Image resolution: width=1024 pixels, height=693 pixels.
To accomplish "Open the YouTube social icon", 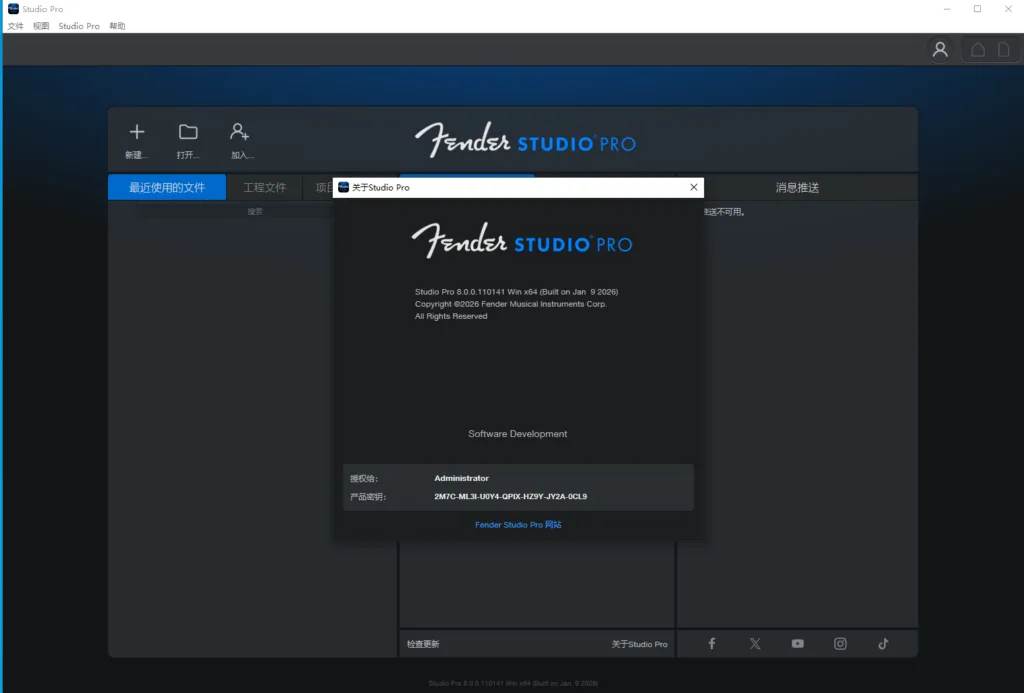I will click(797, 643).
